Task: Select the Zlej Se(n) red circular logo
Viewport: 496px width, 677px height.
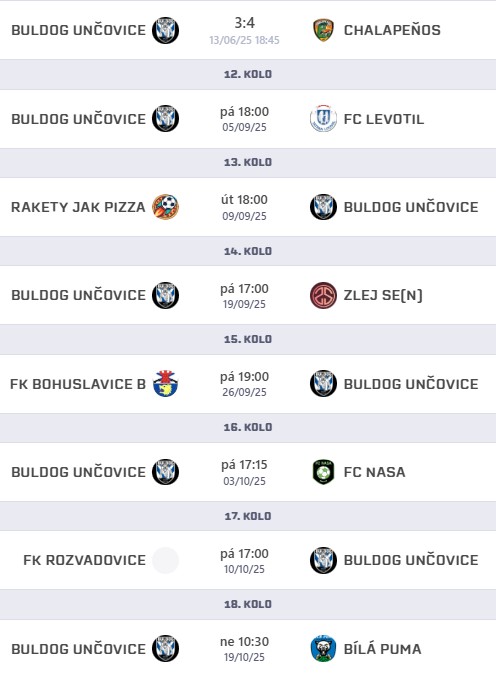Action: point(323,295)
